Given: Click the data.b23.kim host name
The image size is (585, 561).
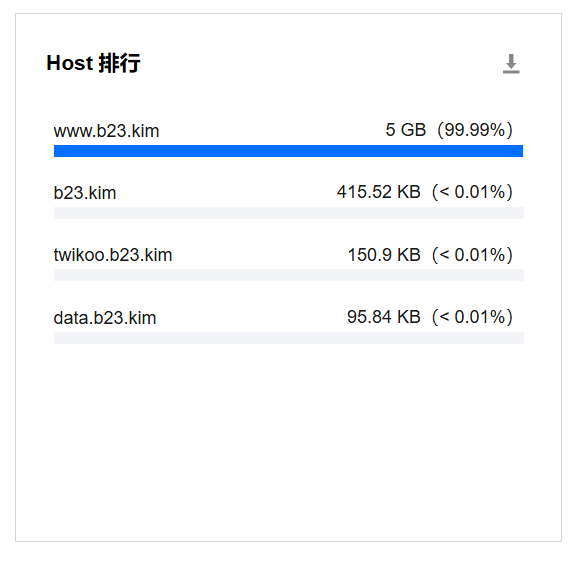Looking at the screenshot, I should [x=104, y=318].
